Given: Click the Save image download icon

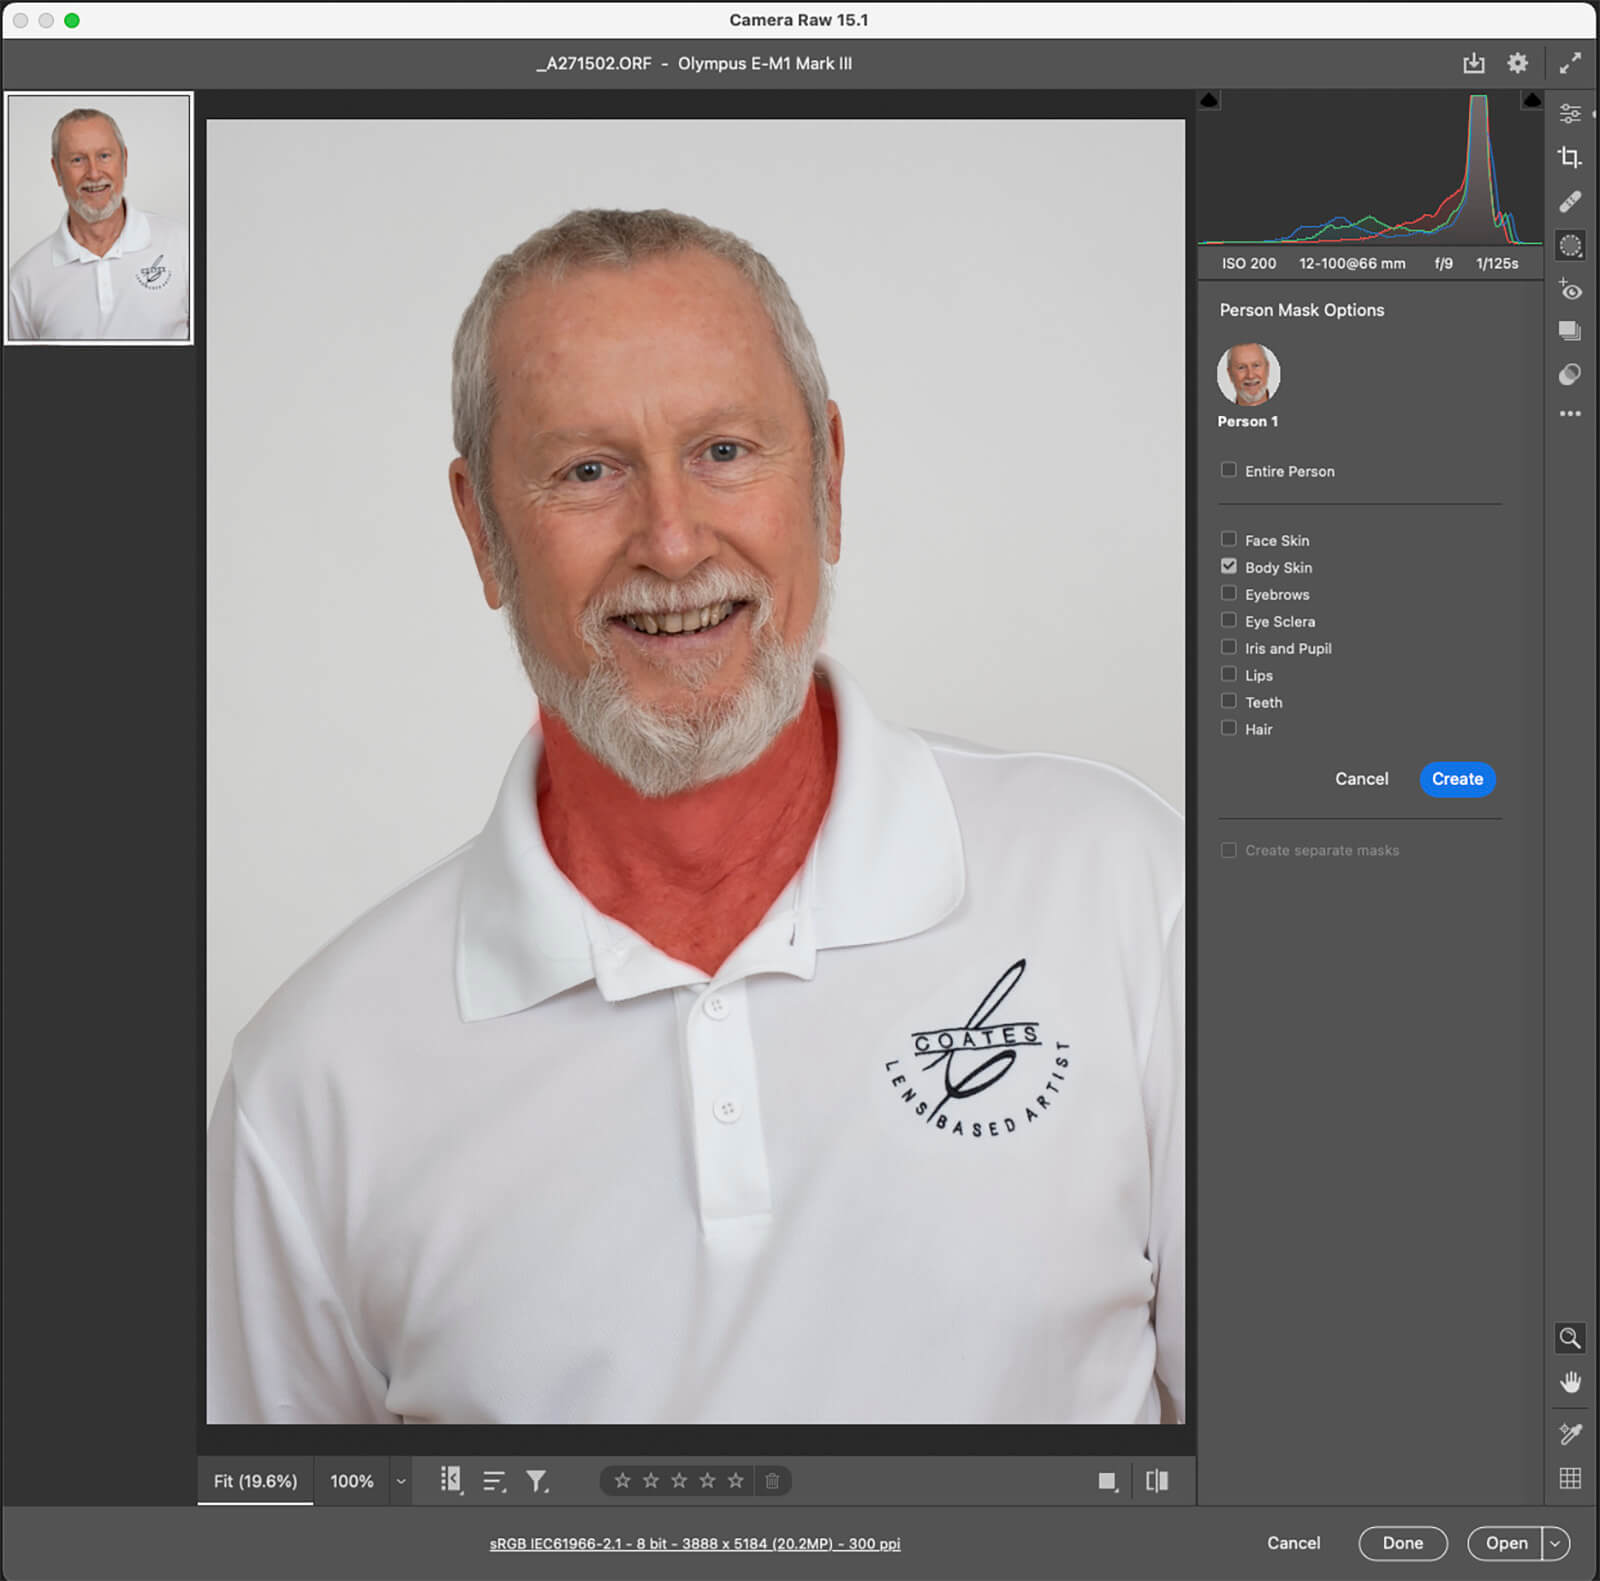Looking at the screenshot, I should point(1474,64).
